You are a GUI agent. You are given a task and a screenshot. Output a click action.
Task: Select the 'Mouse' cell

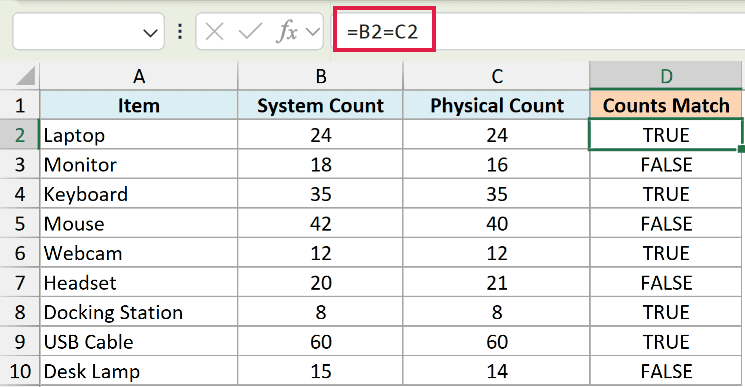point(139,223)
